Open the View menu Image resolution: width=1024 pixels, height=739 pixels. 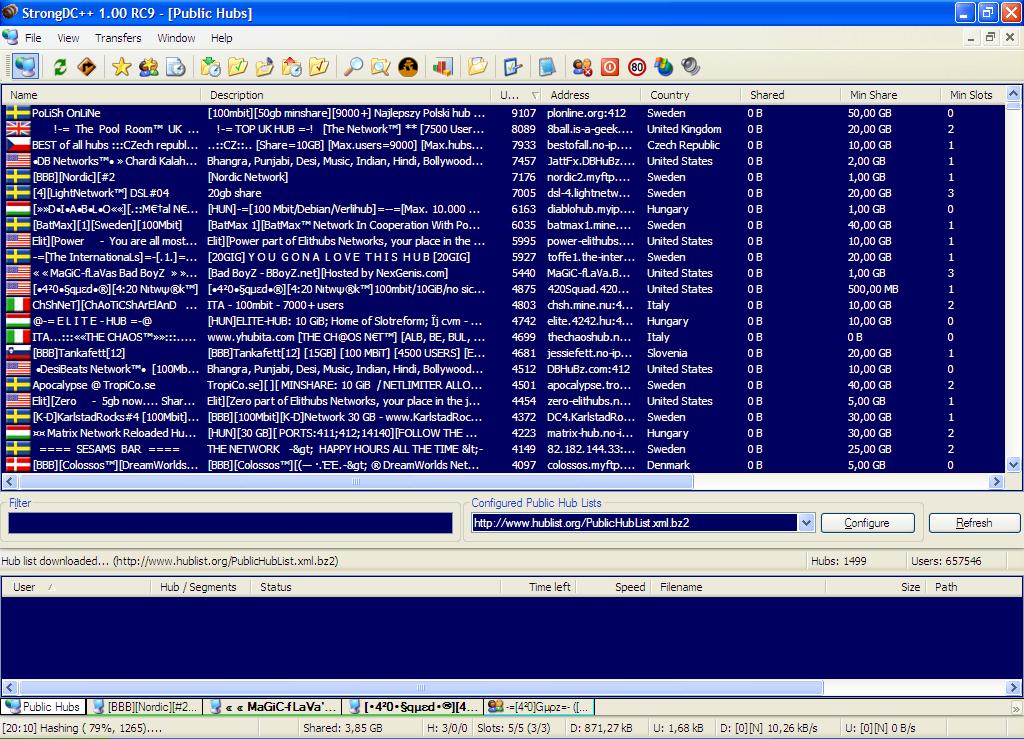[68, 38]
